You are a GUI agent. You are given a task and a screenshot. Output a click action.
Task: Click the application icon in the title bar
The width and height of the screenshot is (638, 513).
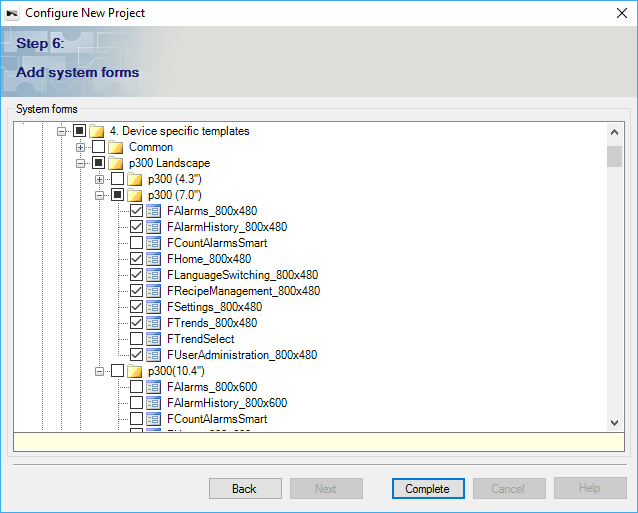12,13
